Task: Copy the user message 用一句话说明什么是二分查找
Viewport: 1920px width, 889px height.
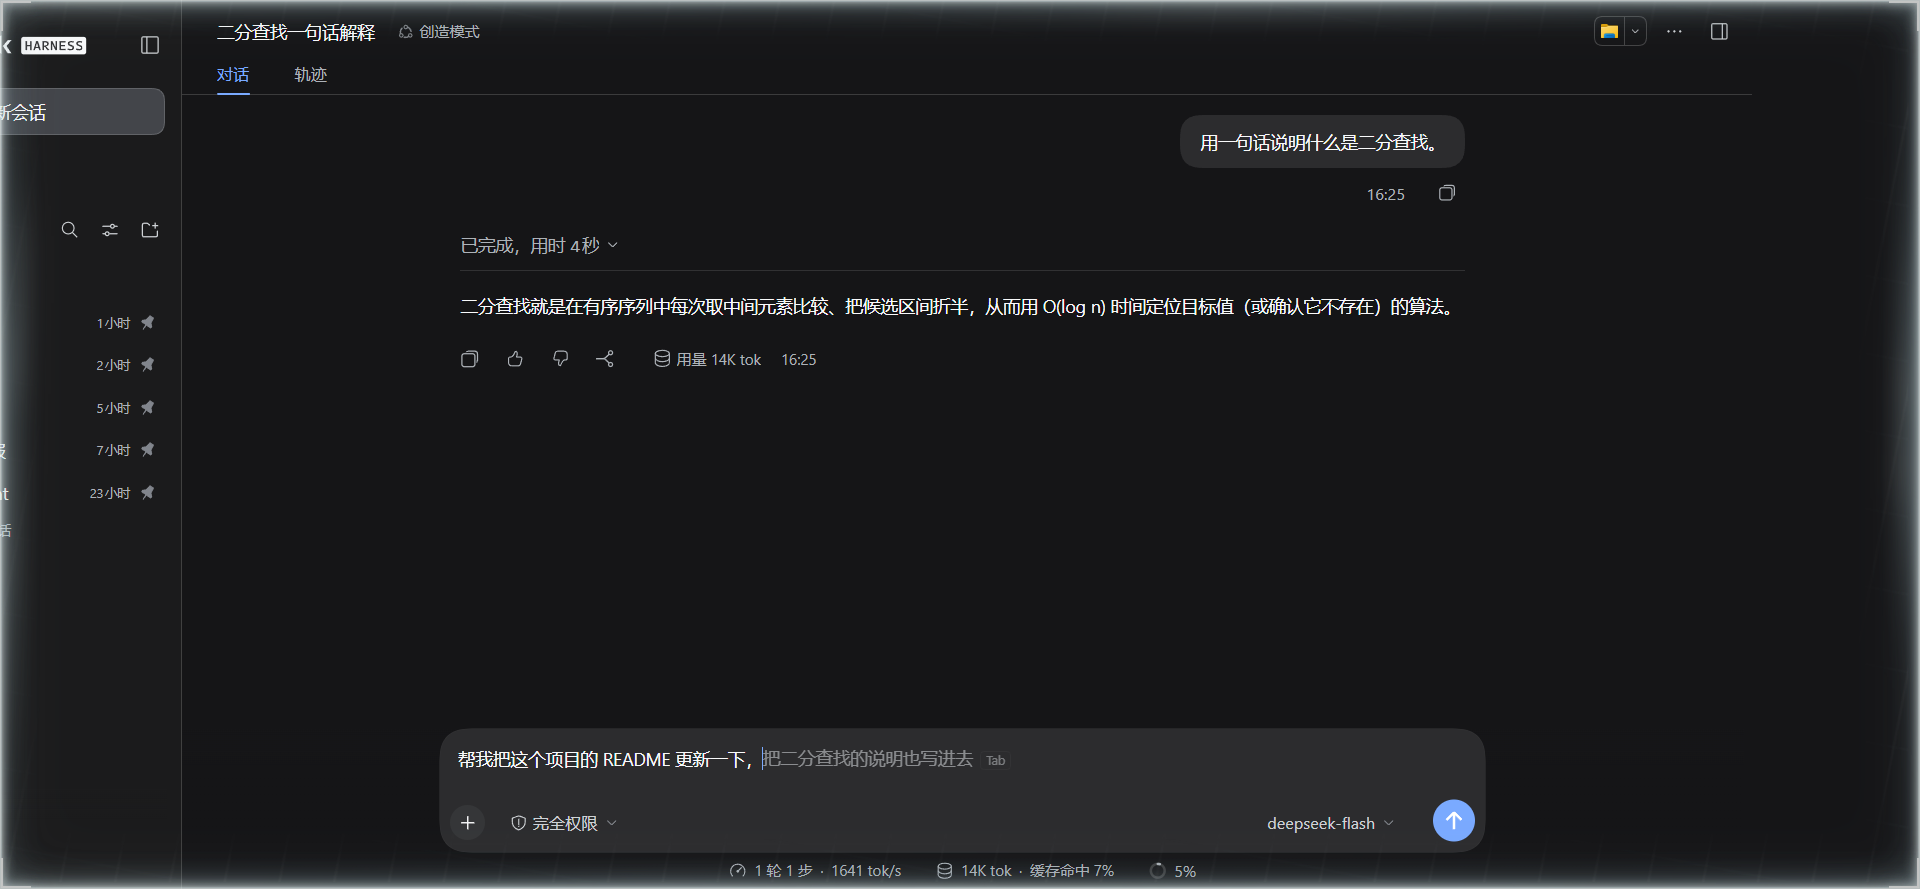Action: [x=1446, y=193]
